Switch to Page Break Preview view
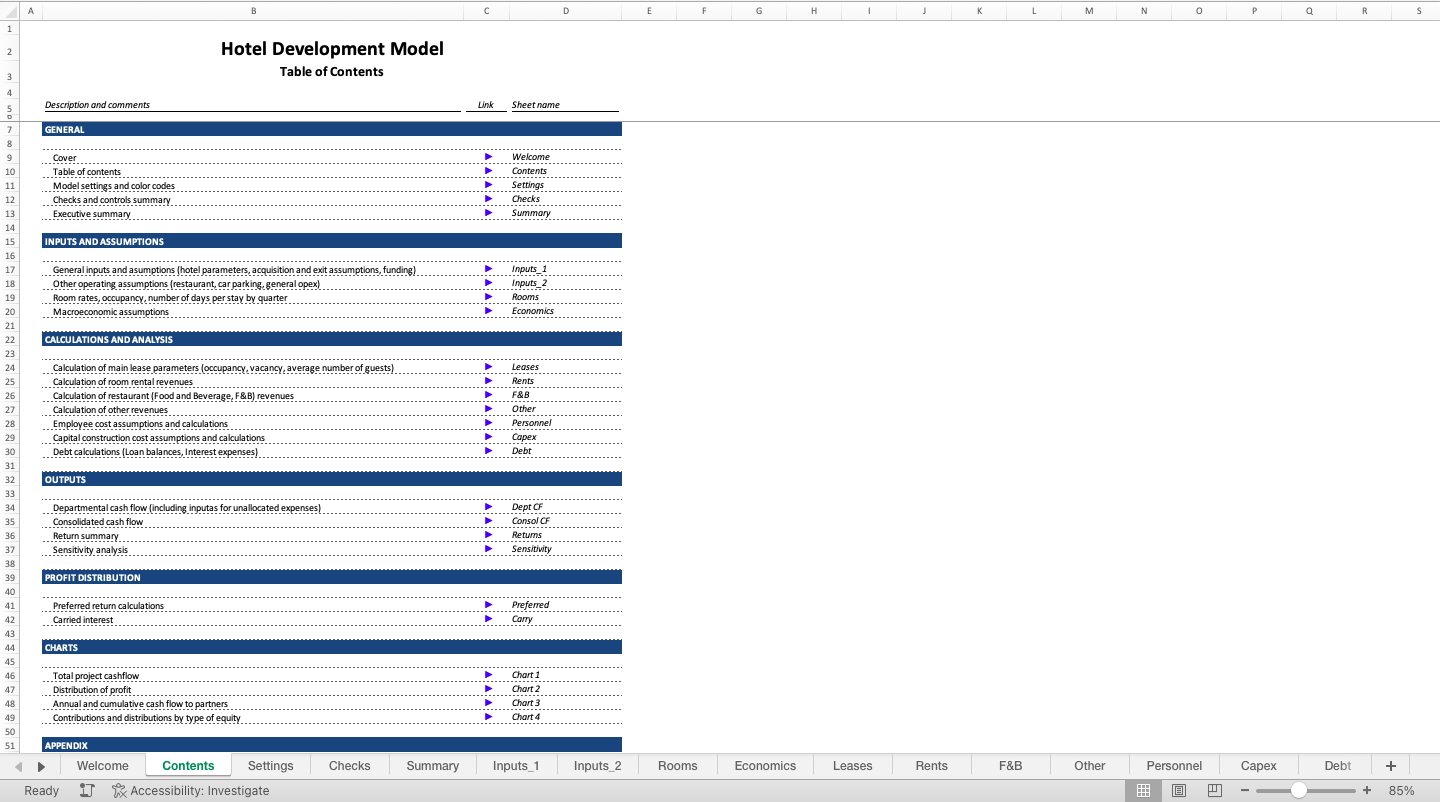The height and width of the screenshot is (802, 1440). 1215,790
